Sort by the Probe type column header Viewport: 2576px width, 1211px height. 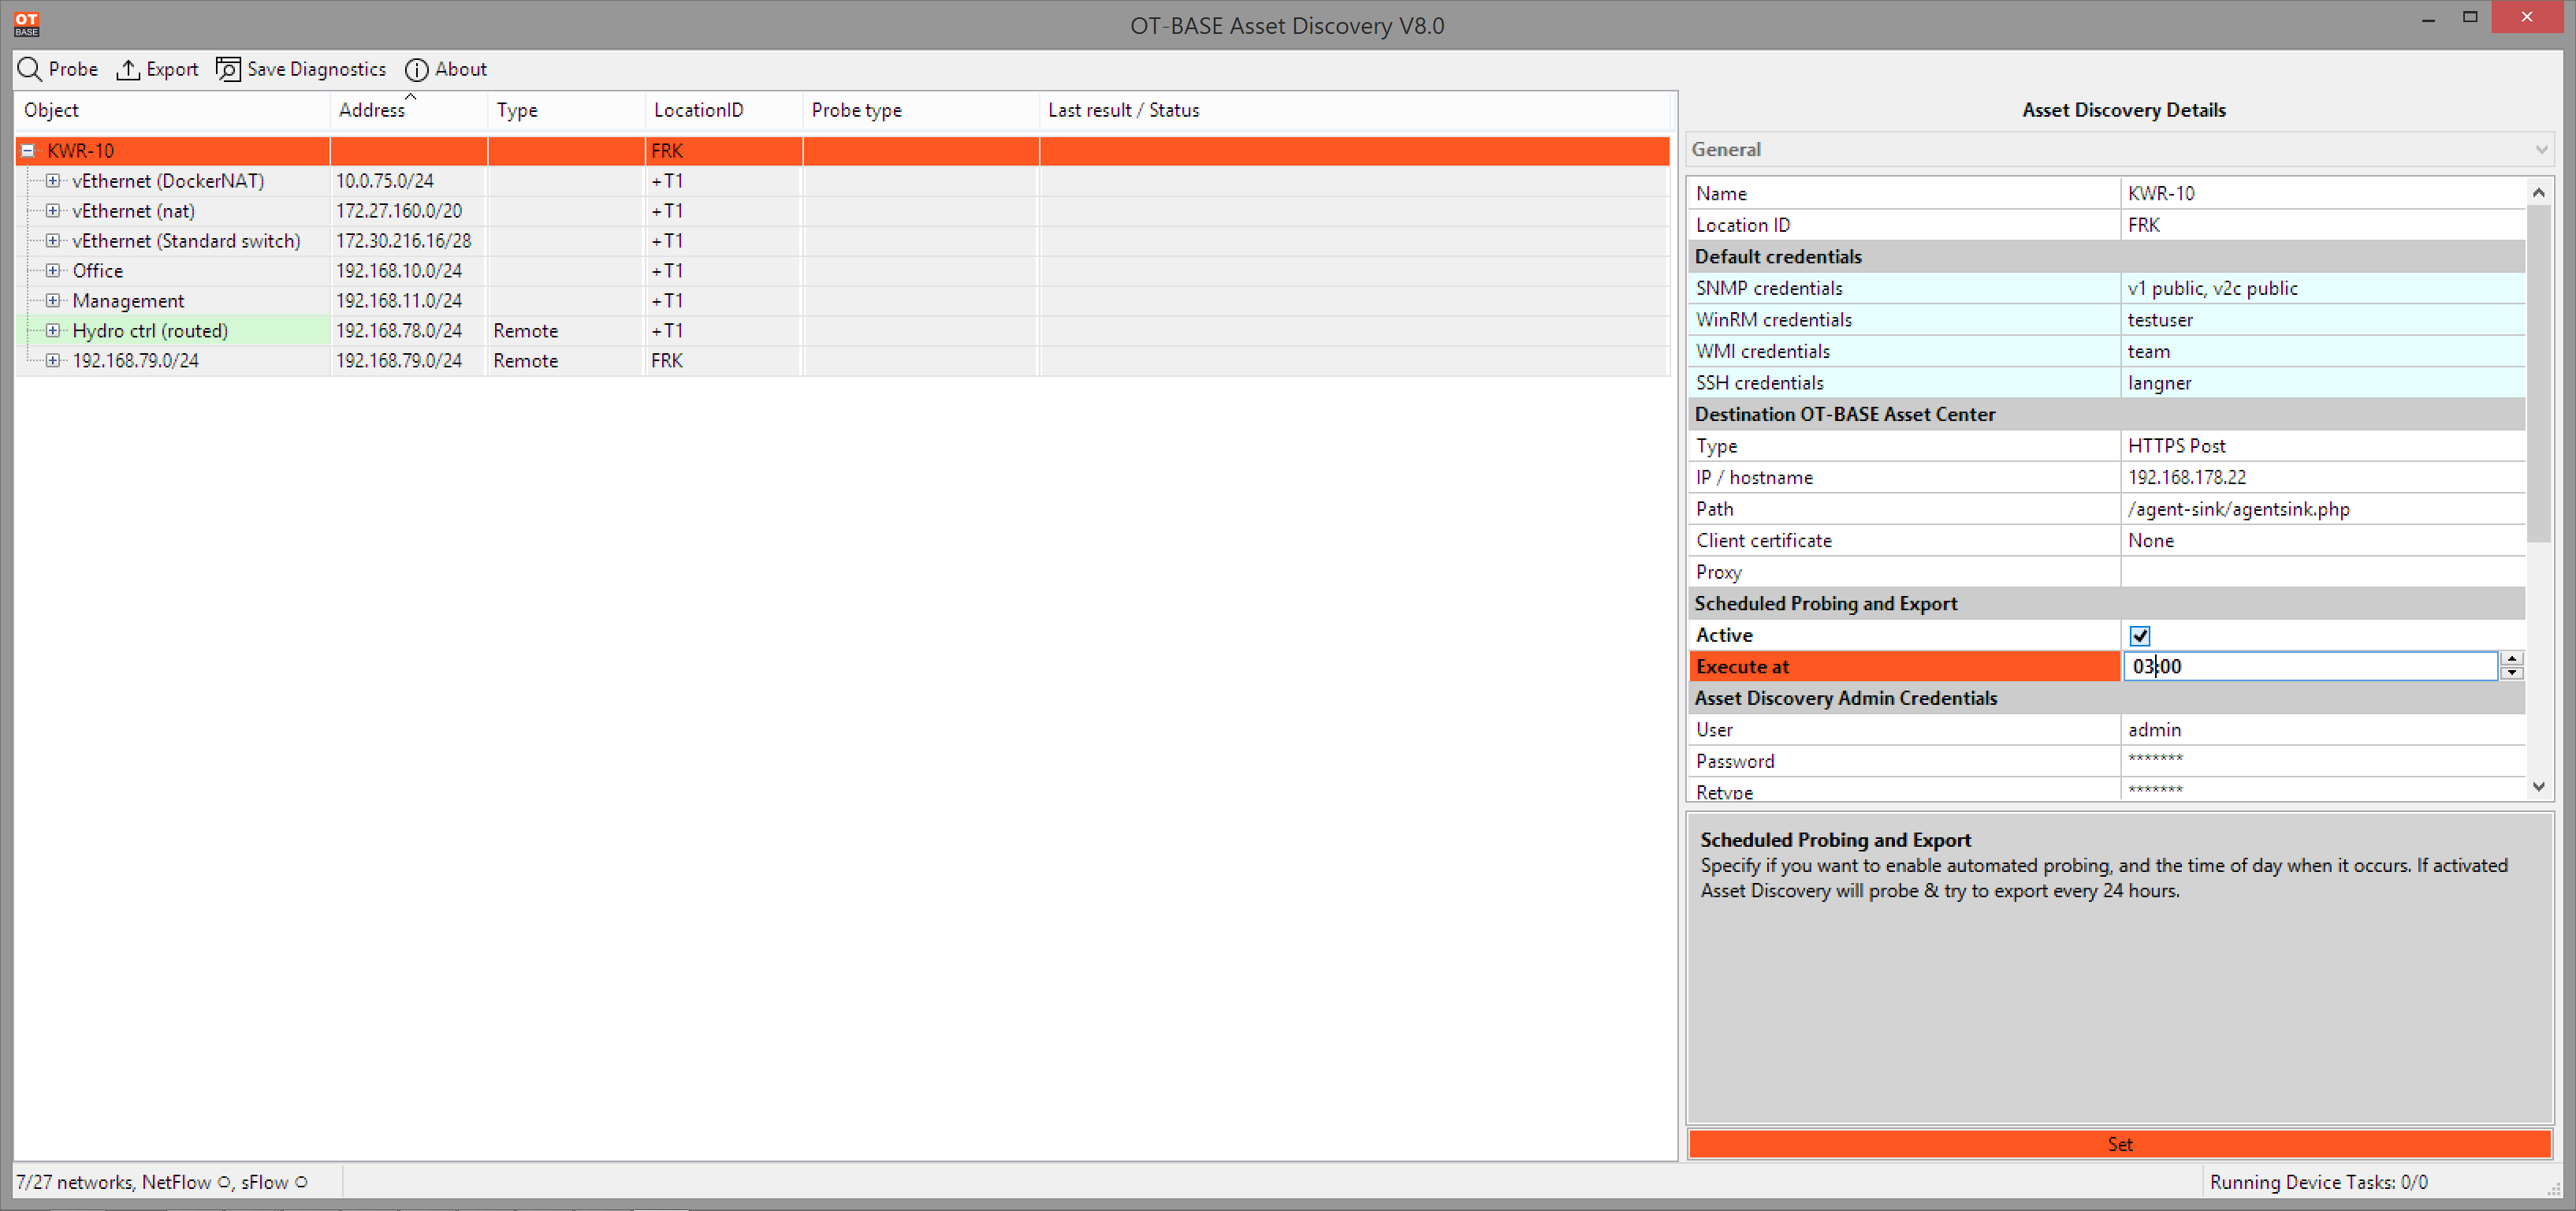pos(921,110)
